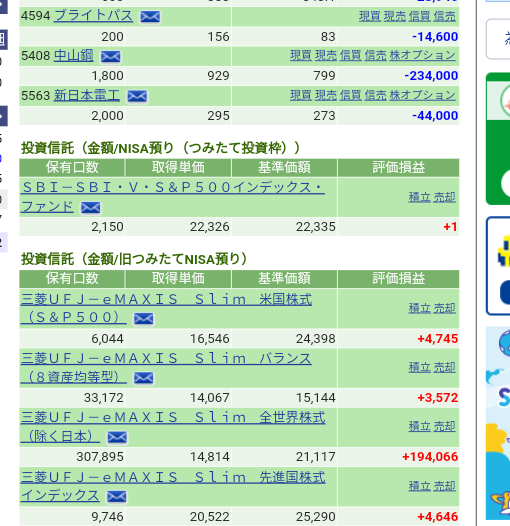Image resolution: width=510 pixels, height=526 pixels.
Task: Click 信売 for ブライトパス
Action: (x=445, y=16)
